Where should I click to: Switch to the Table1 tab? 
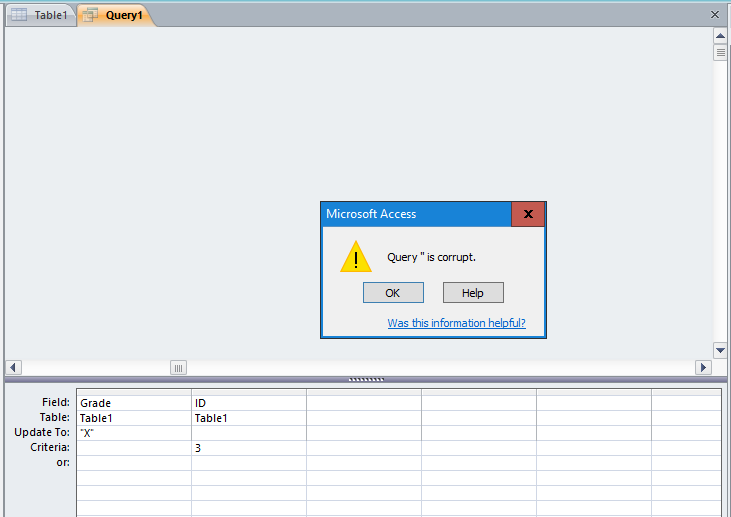coord(41,15)
